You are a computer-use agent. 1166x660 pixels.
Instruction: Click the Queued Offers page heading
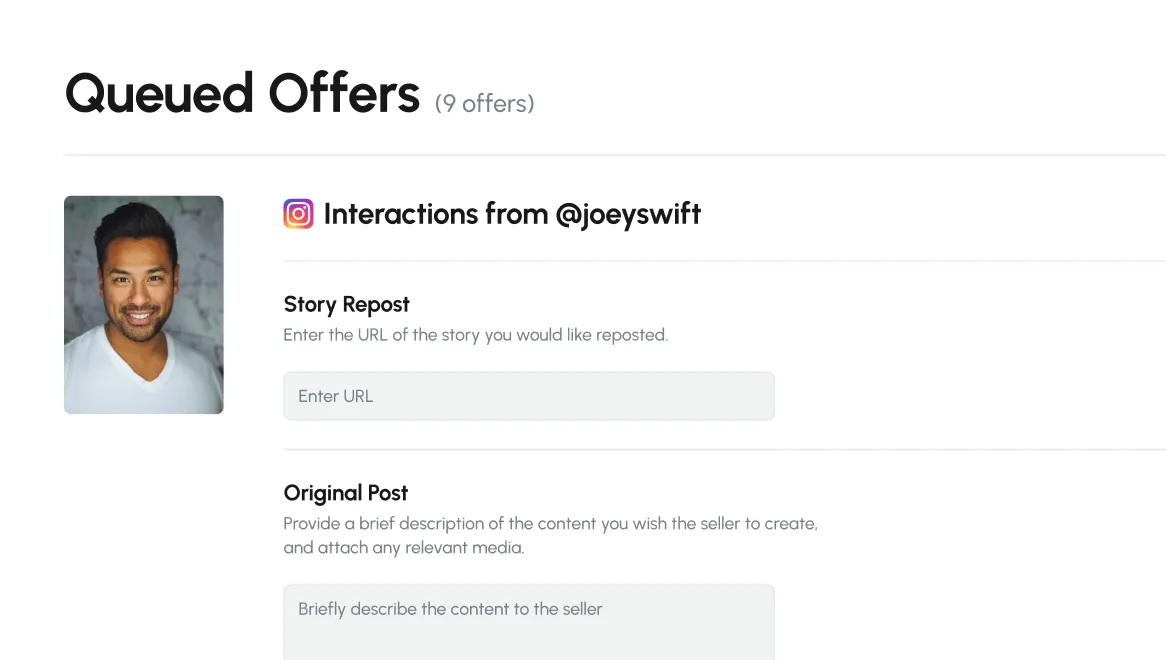point(242,94)
